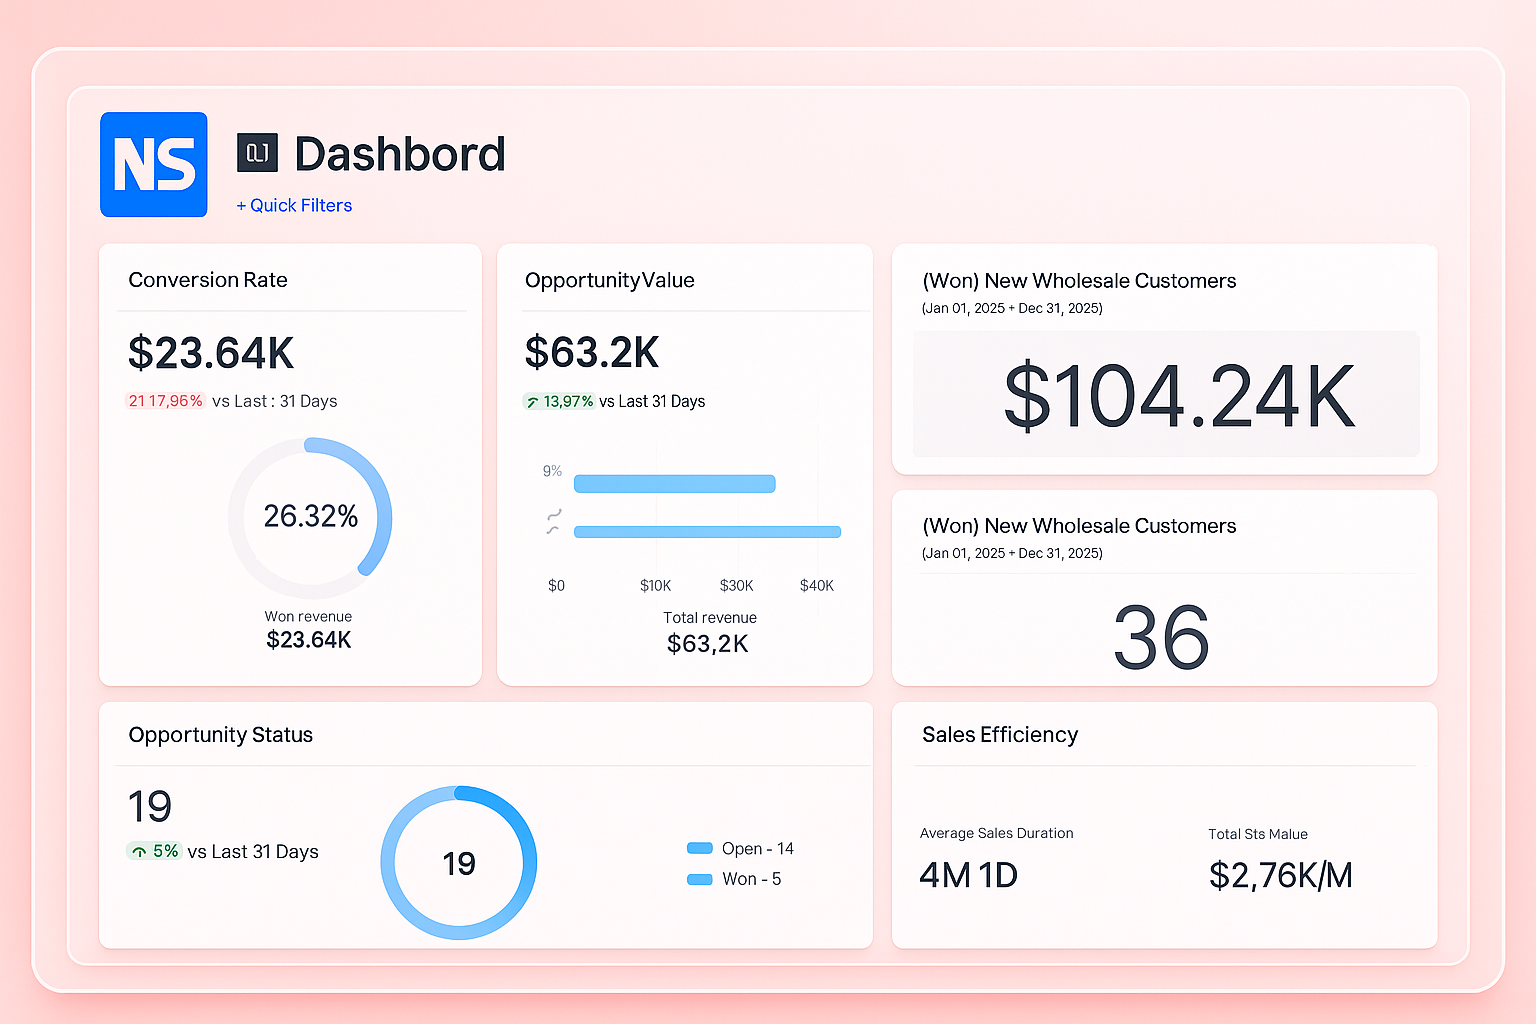Select the Won - 5 legend swatch
The height and width of the screenshot is (1024, 1536).
click(x=699, y=879)
